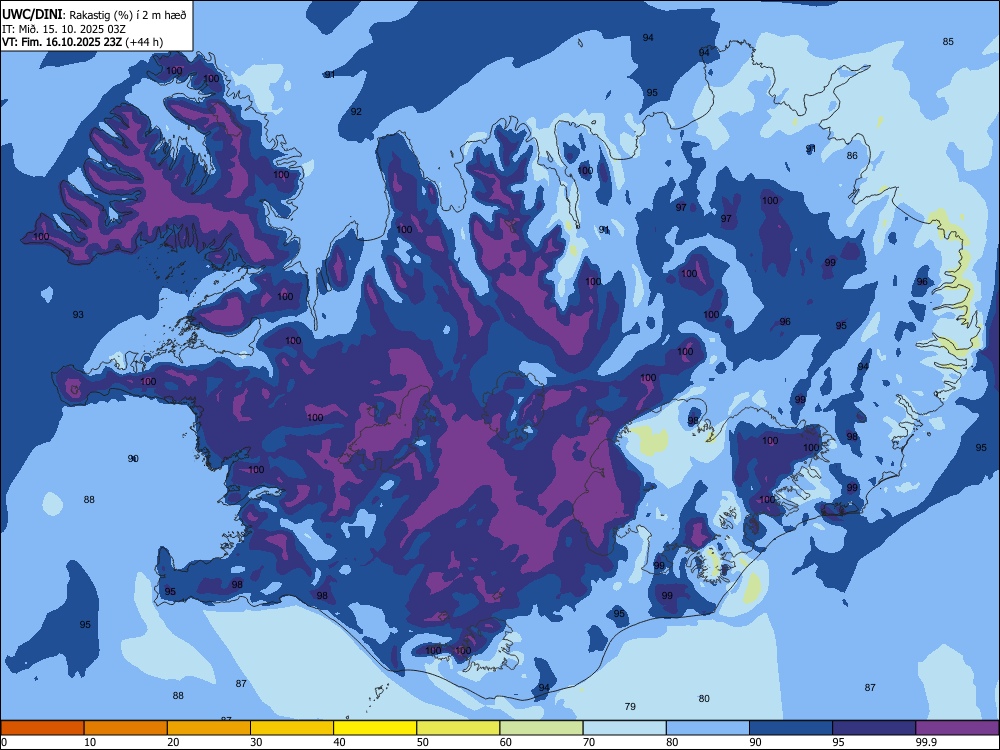Pick the golden 30–40 legend swatch
The width and height of the screenshot is (1000, 750).
point(292,728)
